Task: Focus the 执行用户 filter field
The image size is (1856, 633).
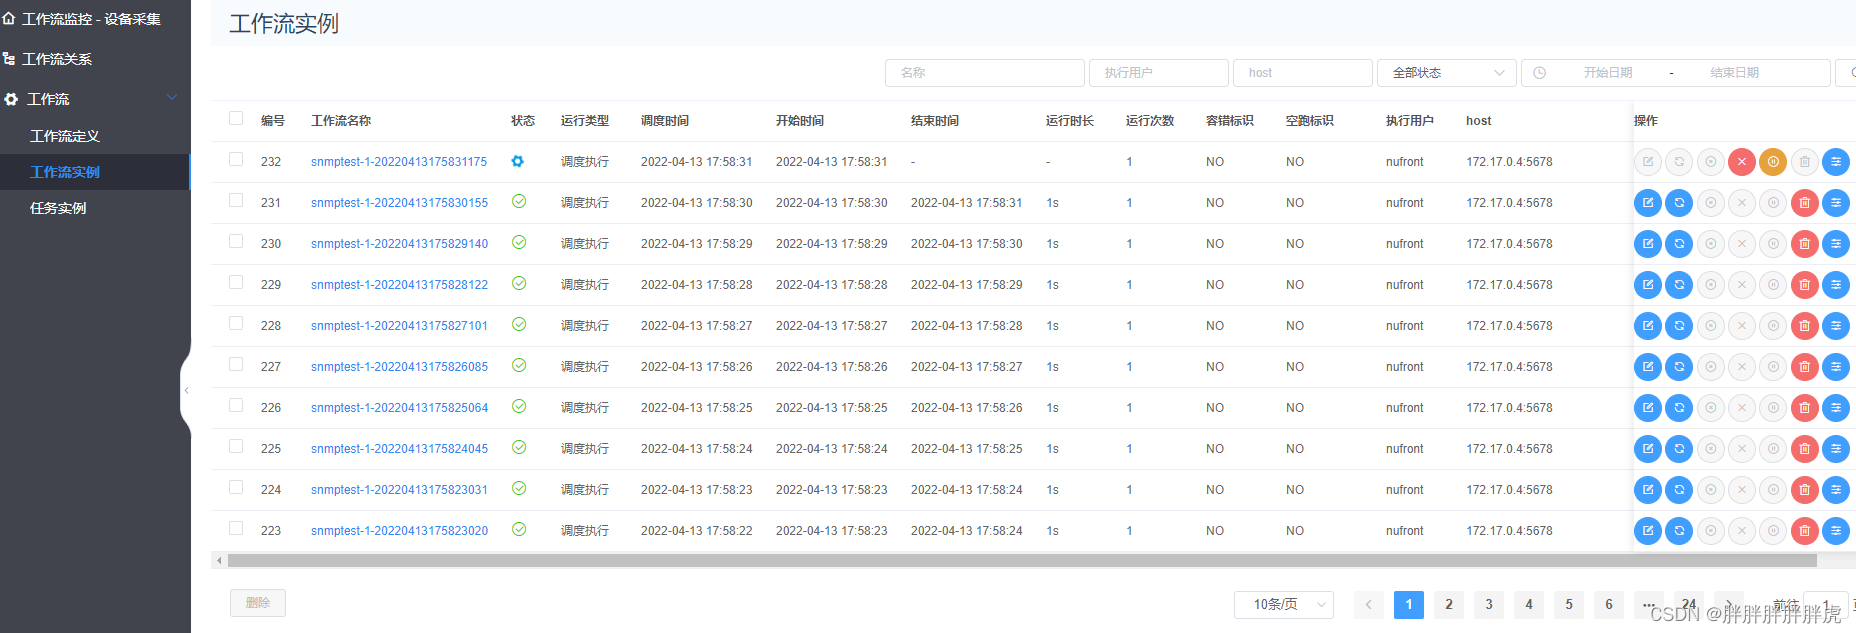Action: click(x=1159, y=73)
